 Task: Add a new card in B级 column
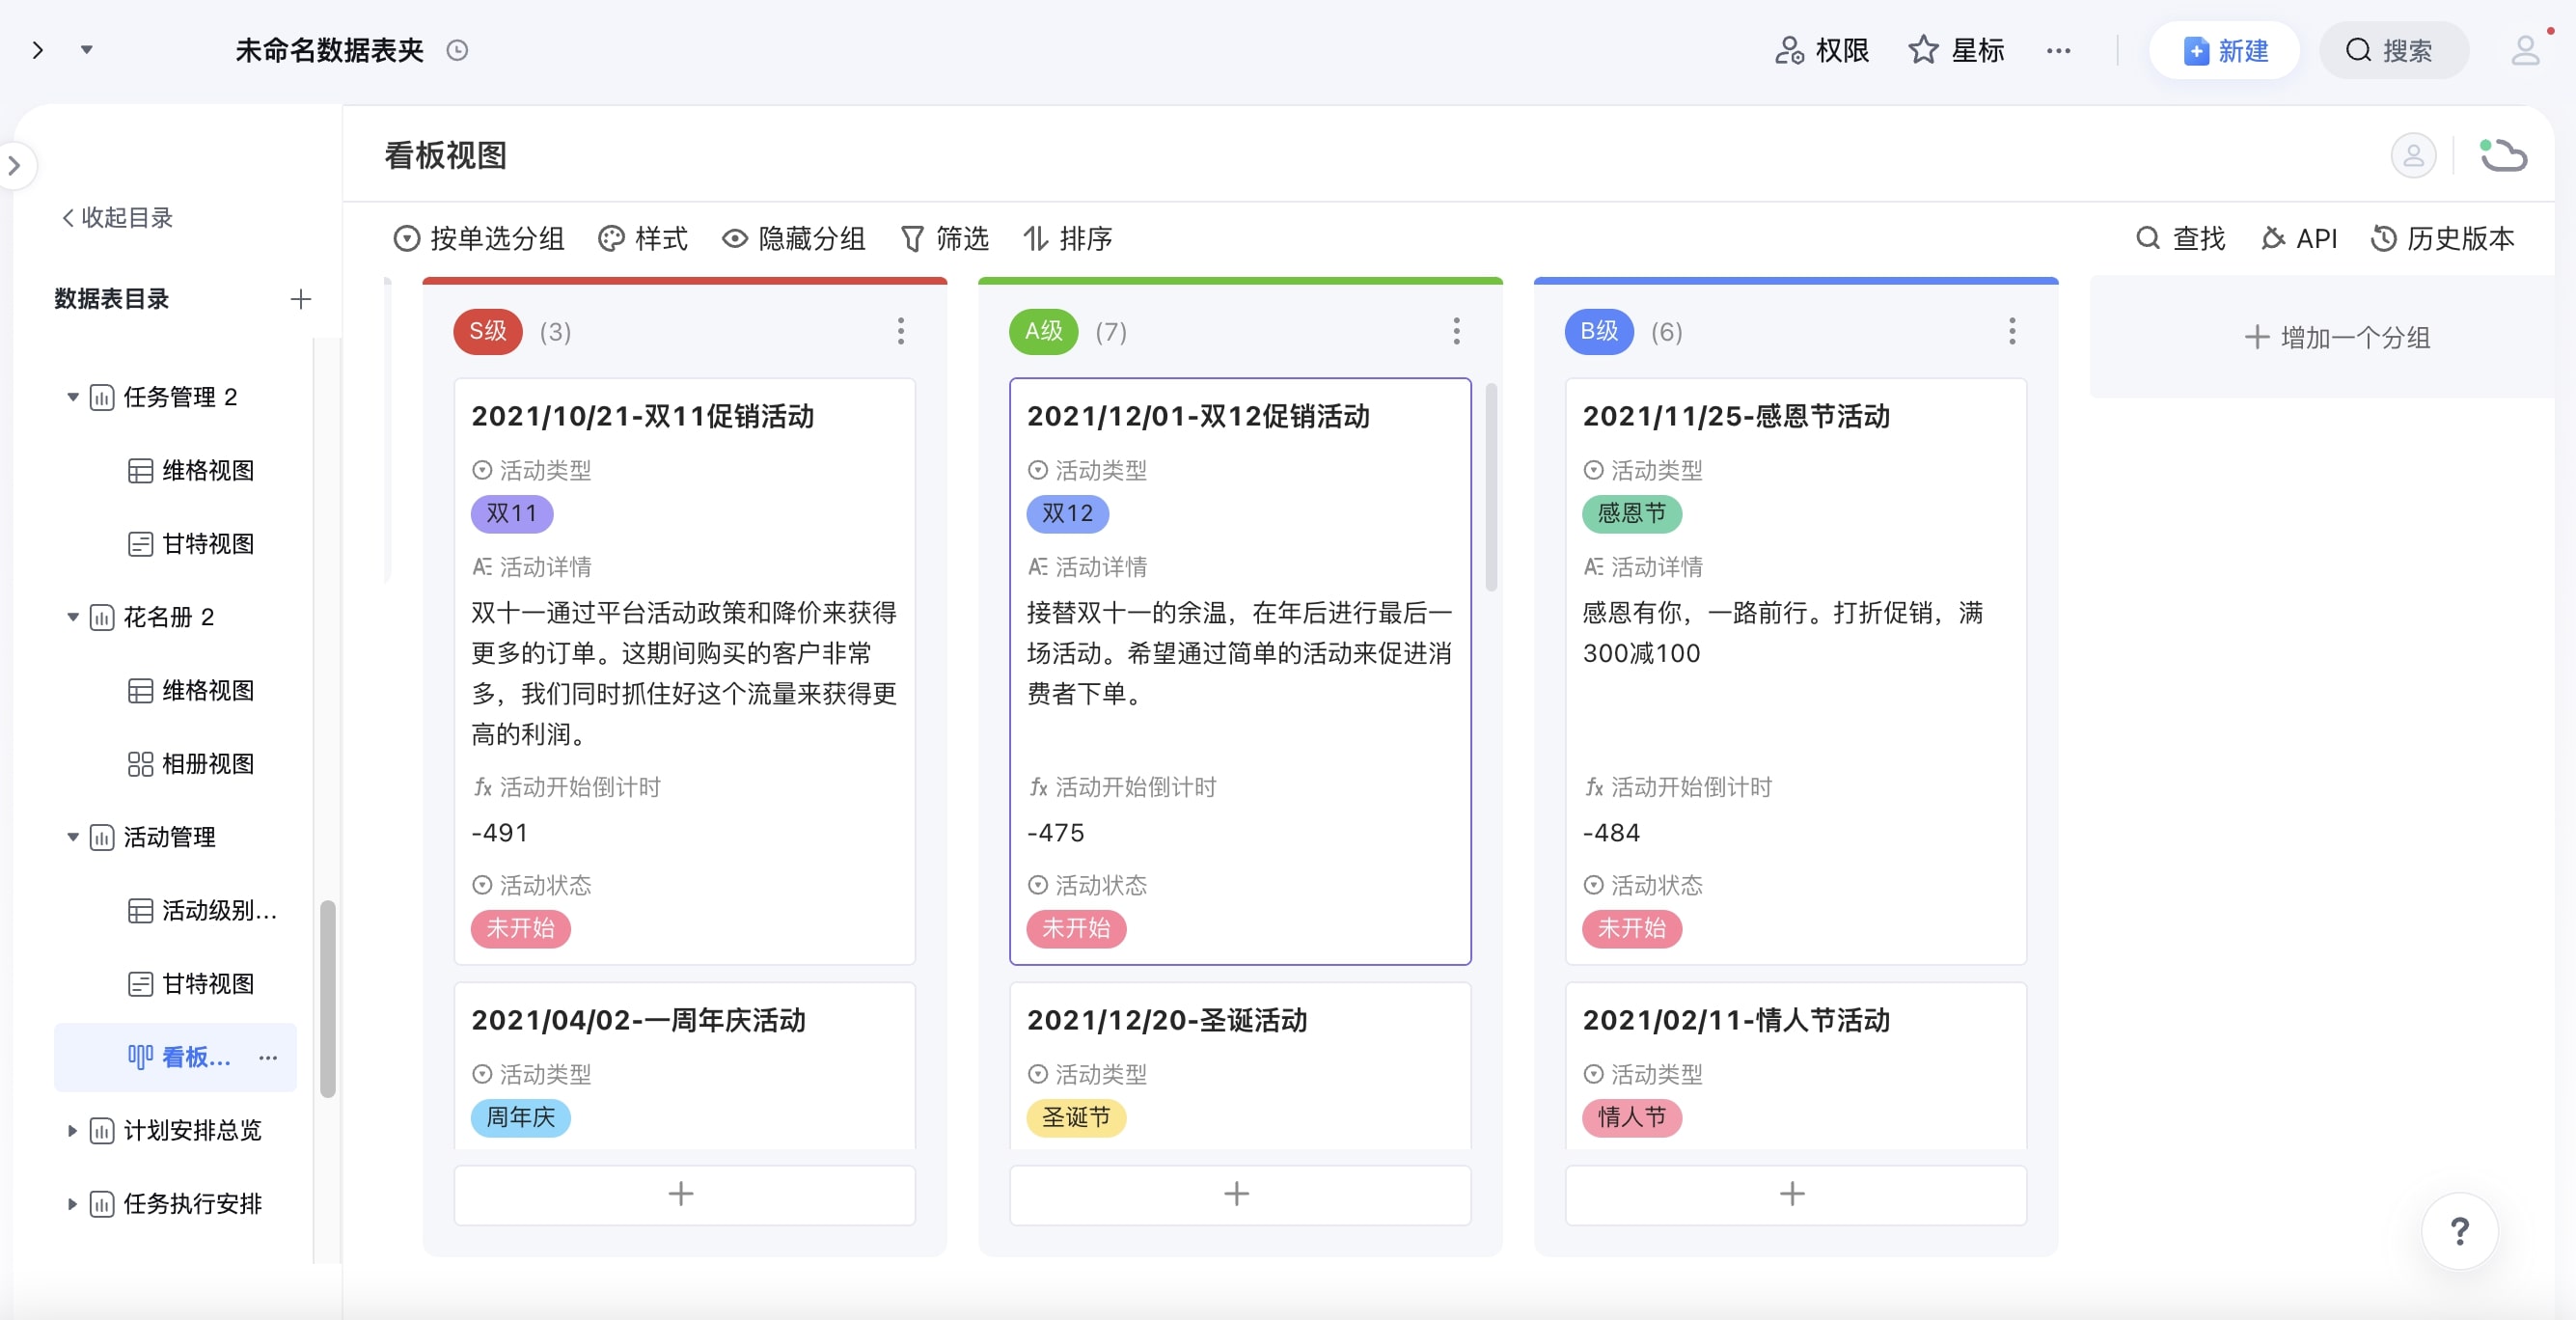point(1794,1194)
